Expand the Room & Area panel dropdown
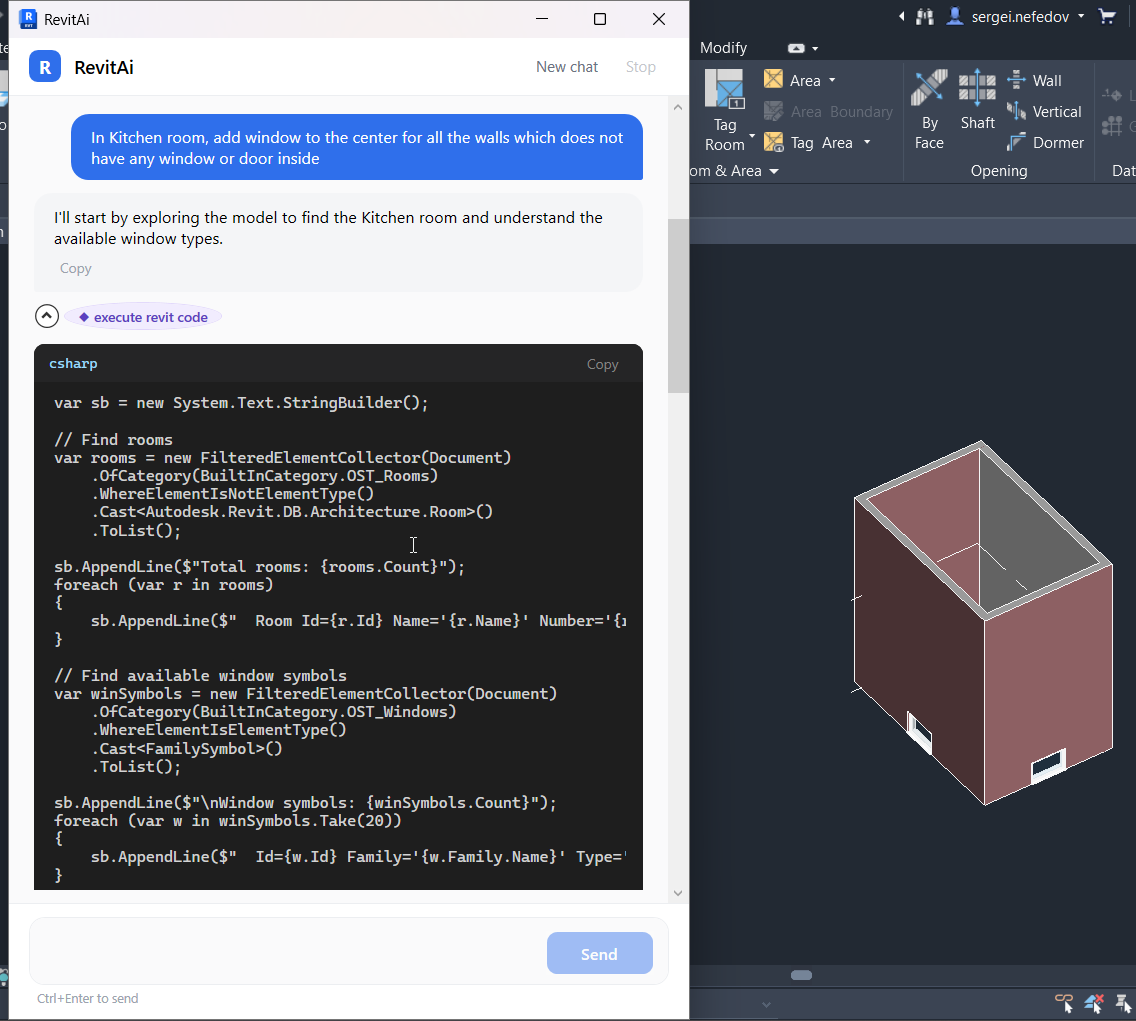 pos(774,172)
